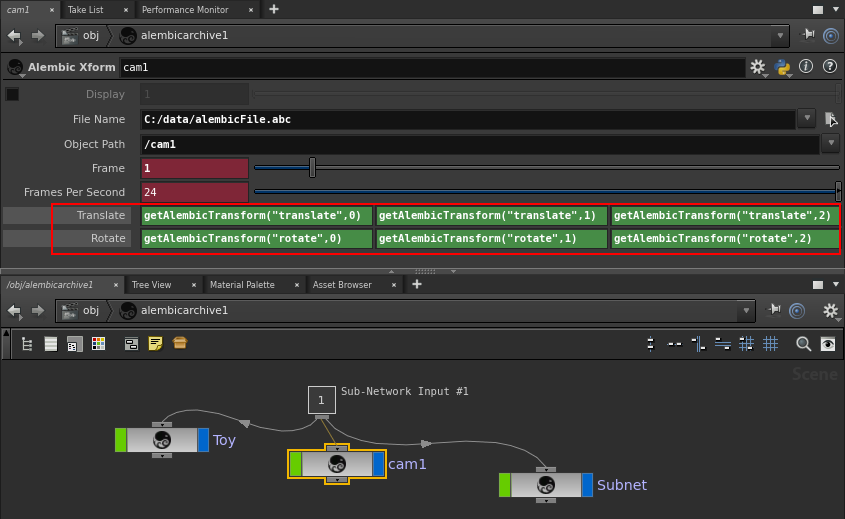Click the Frames Per Second value field
The image size is (845, 519).
195,192
